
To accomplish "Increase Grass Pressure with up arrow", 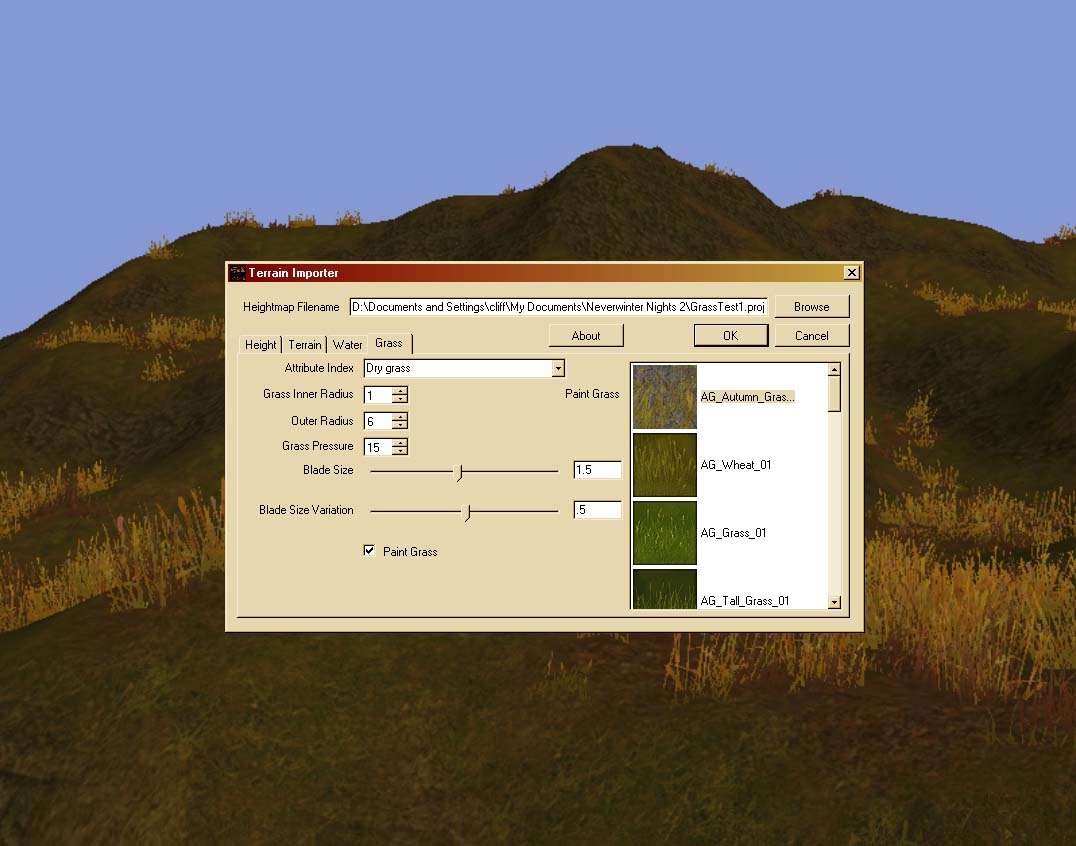I will point(400,442).
